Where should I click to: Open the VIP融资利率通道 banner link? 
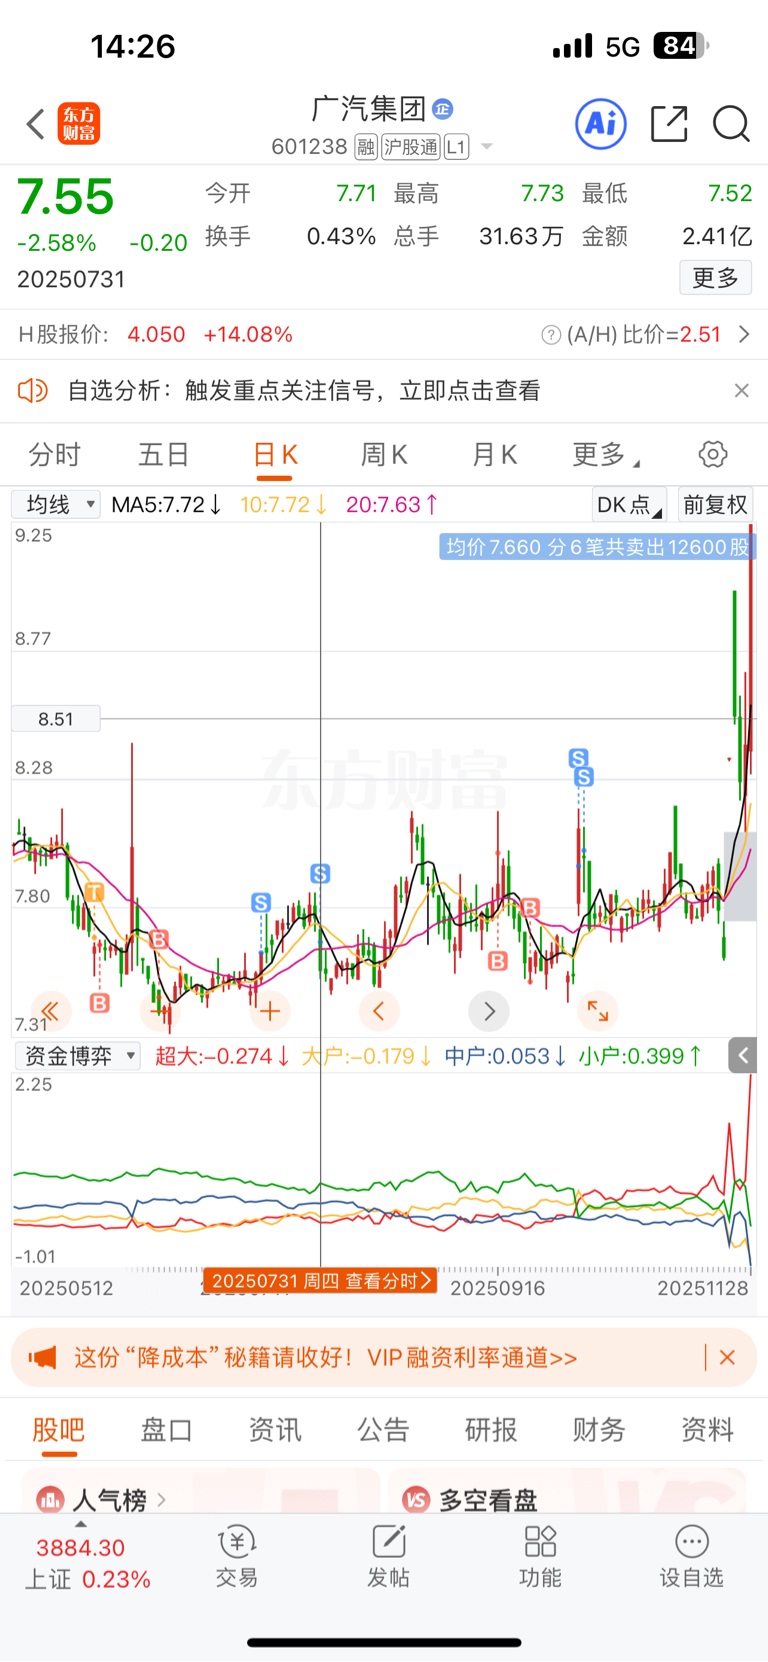click(326, 1358)
